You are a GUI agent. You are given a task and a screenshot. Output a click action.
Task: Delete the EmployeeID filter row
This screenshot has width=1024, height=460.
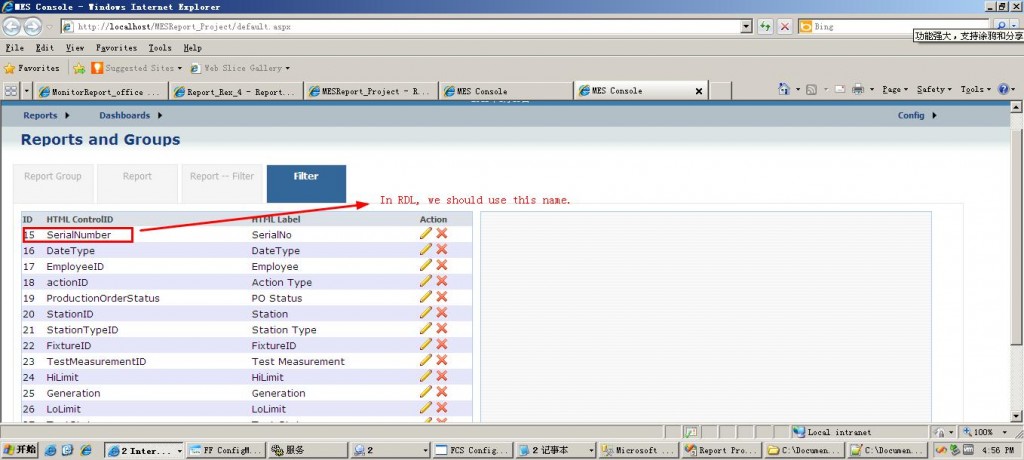[442, 265]
